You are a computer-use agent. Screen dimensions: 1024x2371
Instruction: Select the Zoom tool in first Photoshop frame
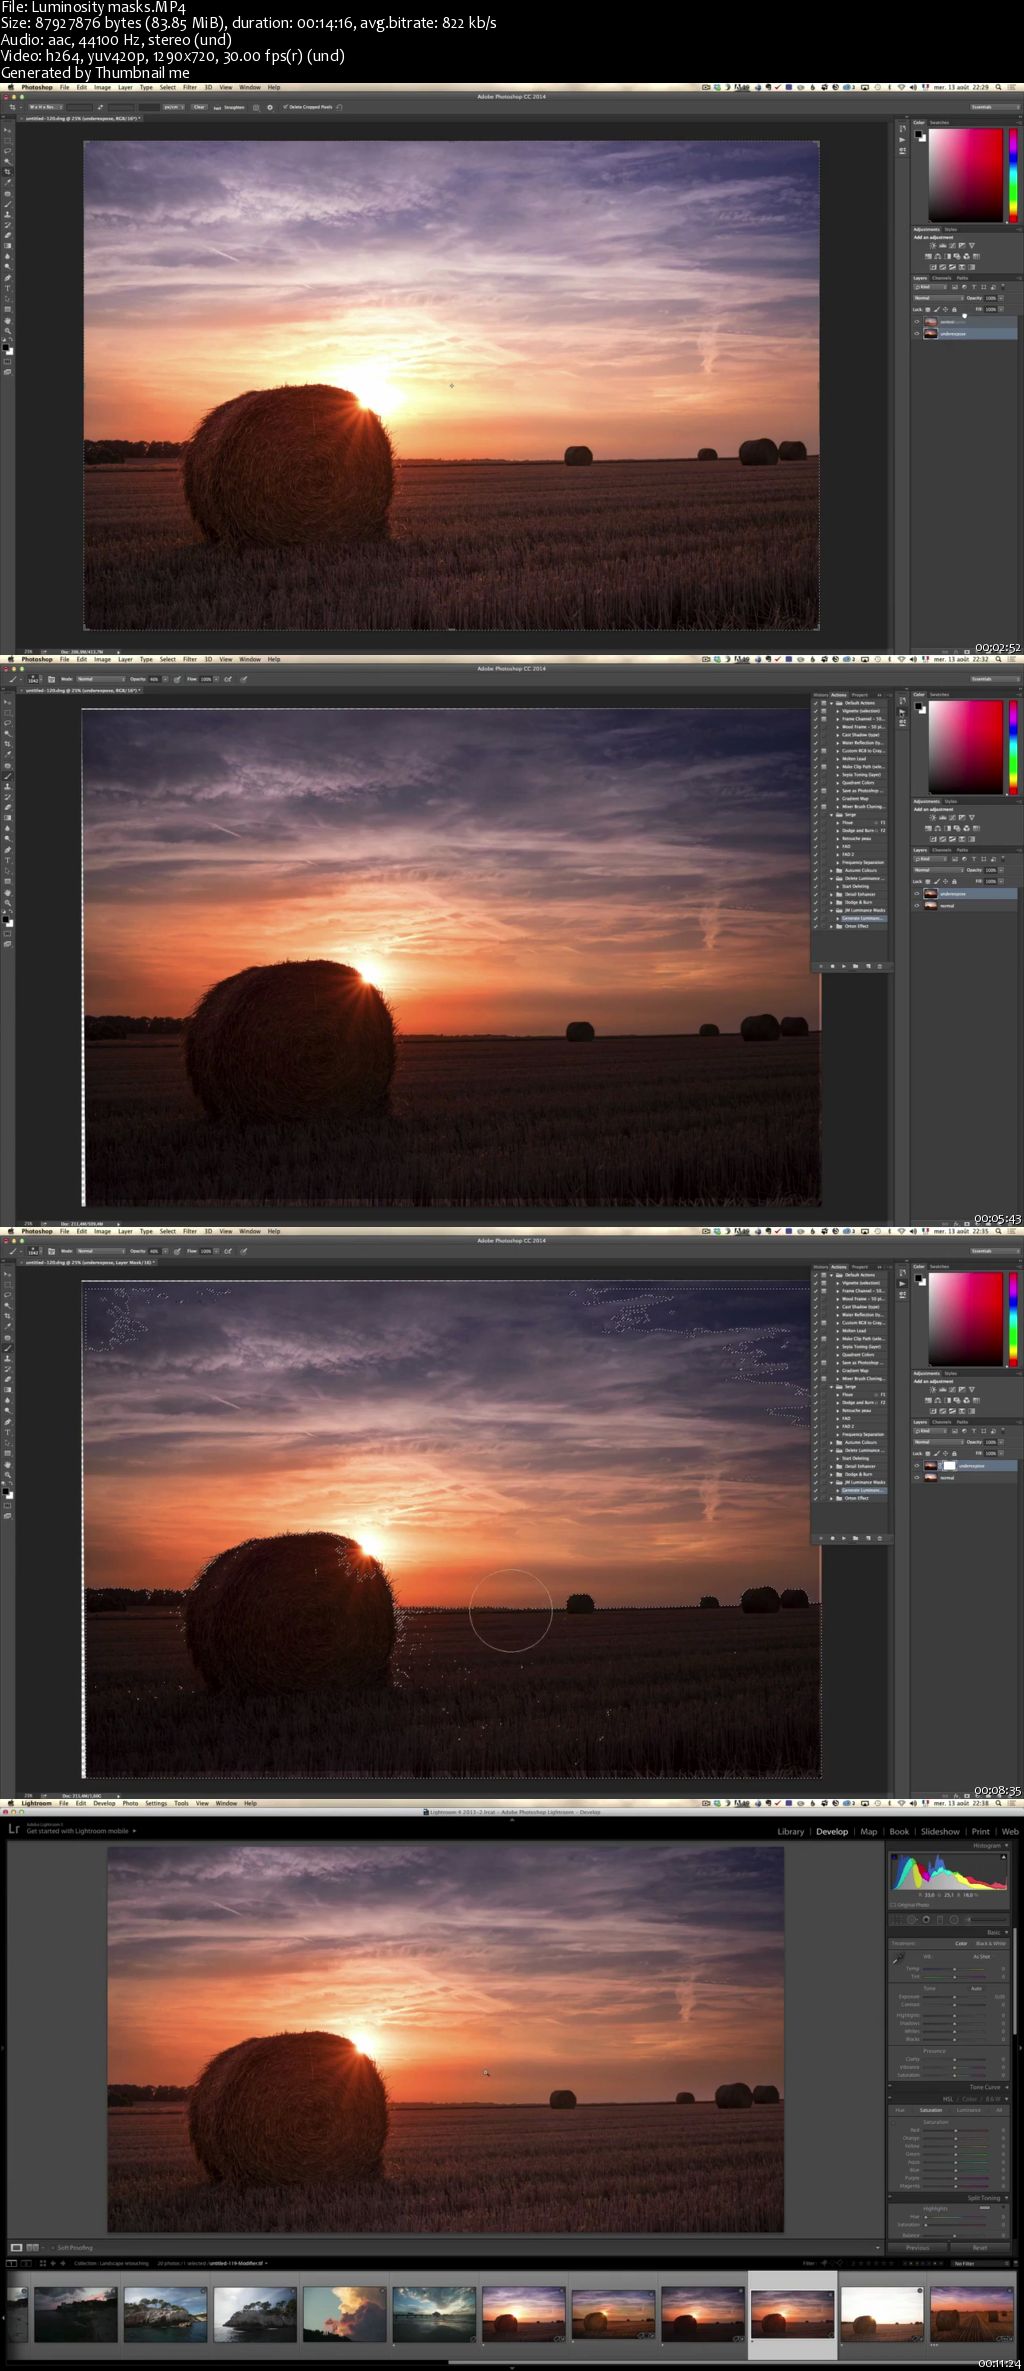[8, 331]
